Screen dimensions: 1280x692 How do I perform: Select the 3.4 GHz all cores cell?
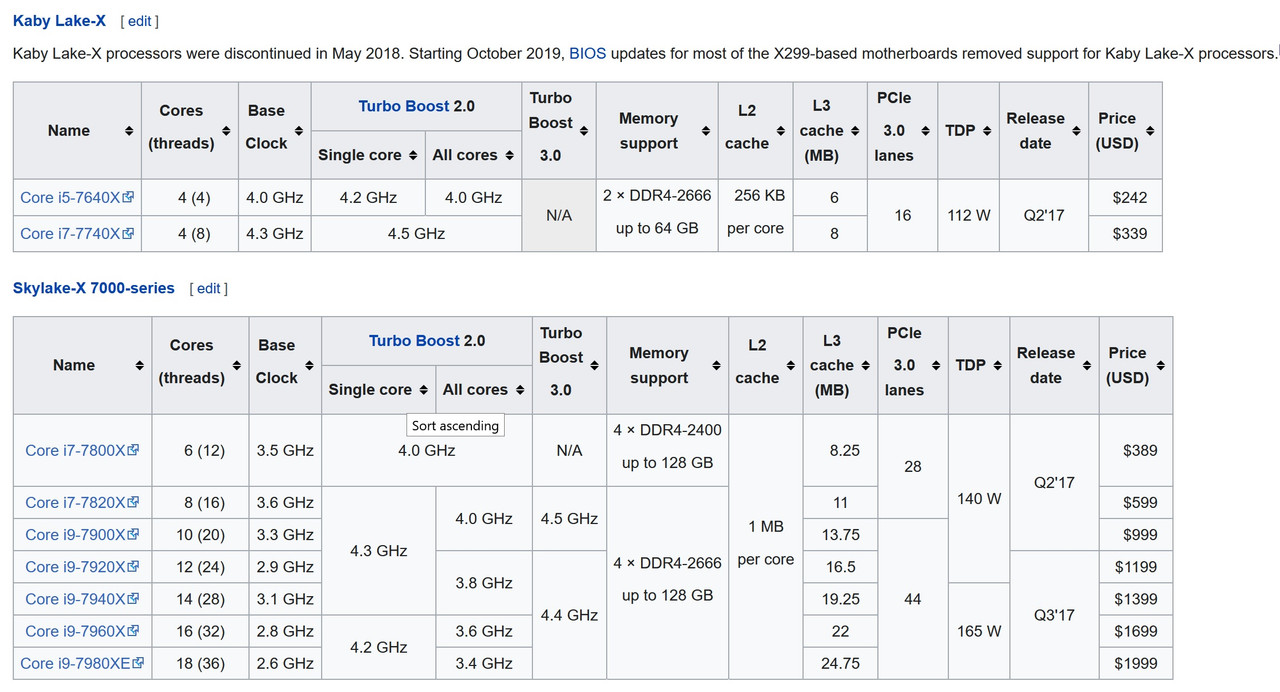484,663
